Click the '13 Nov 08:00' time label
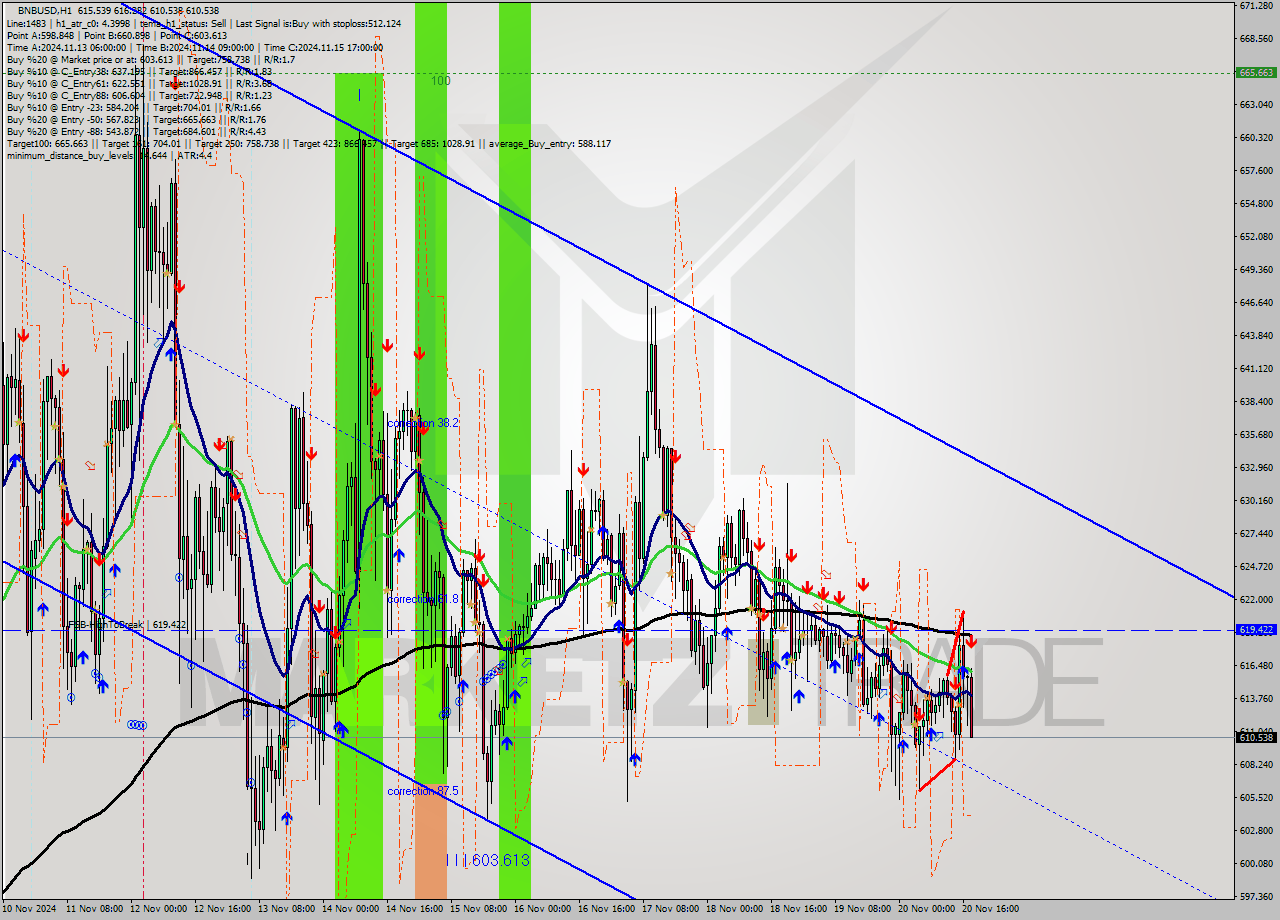This screenshot has height=920, width=1280. pos(286,910)
